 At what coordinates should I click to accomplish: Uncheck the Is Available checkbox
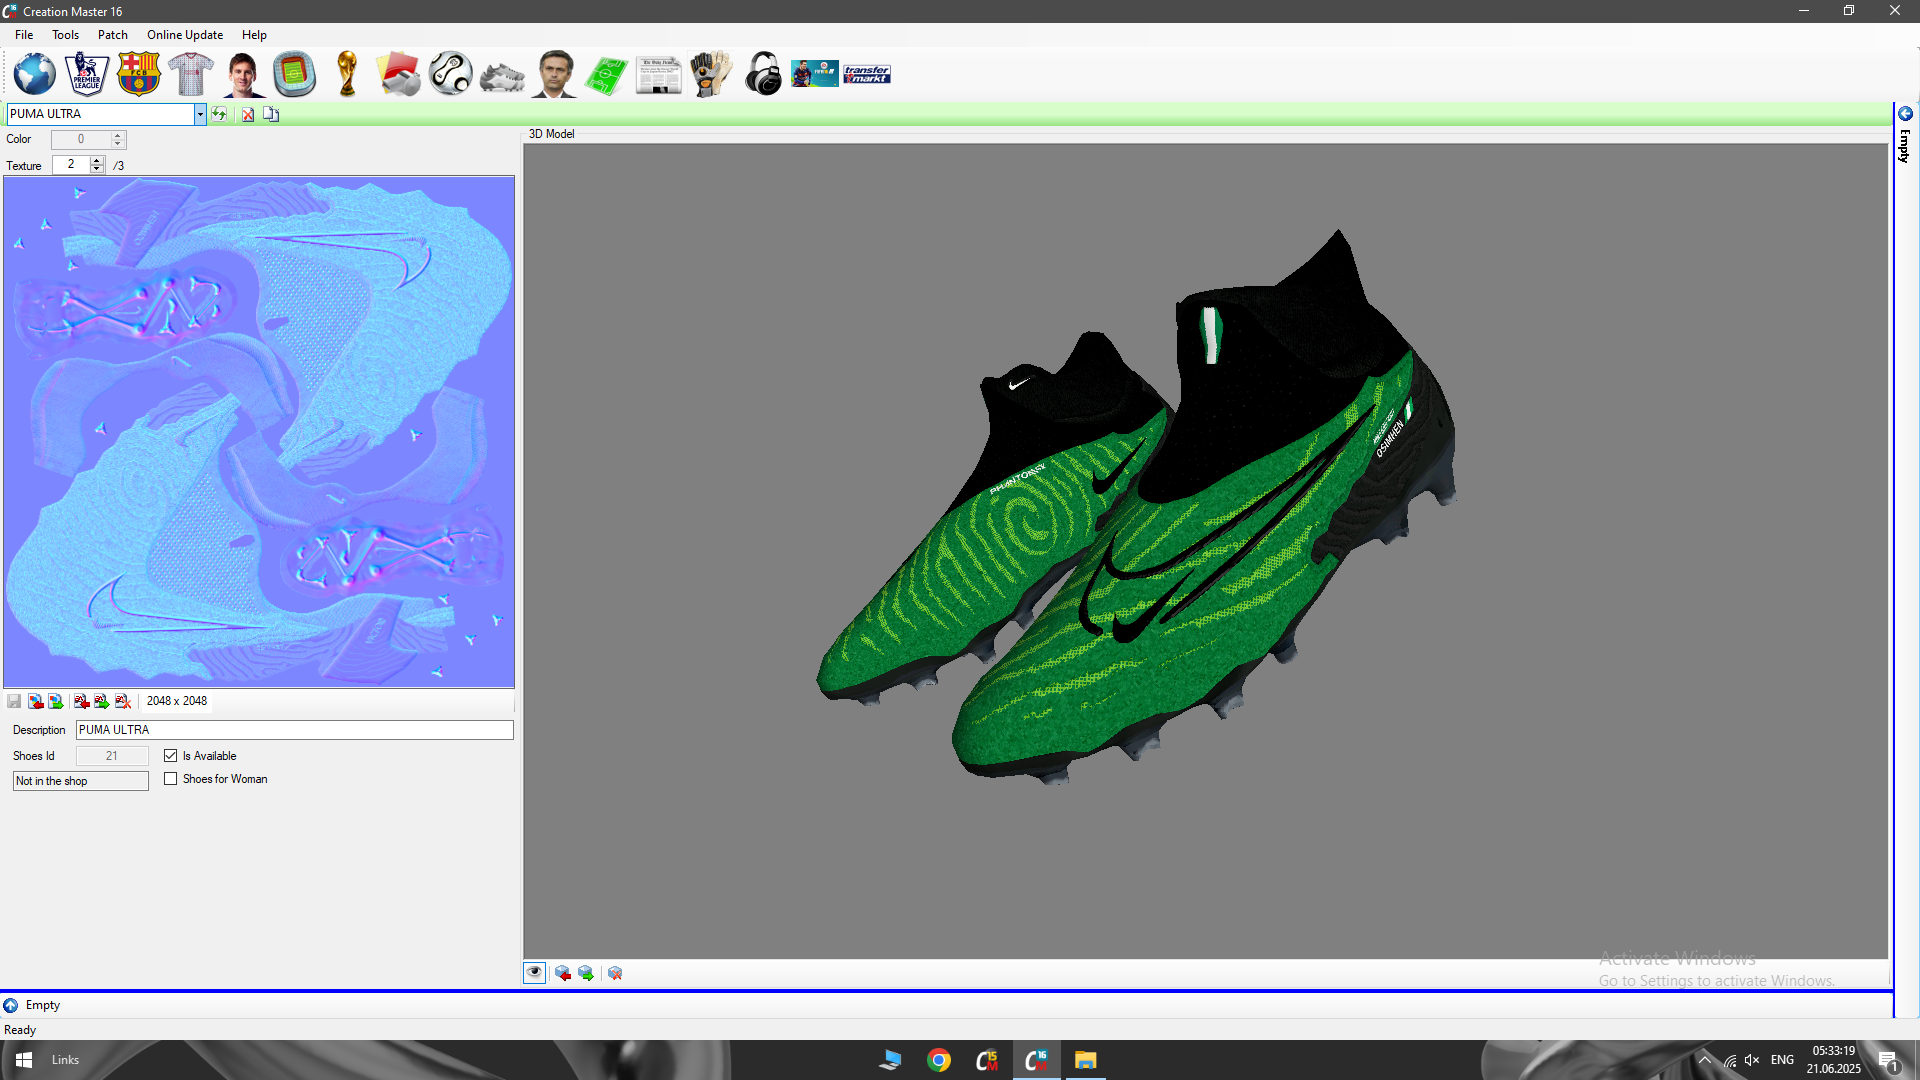[x=171, y=756]
